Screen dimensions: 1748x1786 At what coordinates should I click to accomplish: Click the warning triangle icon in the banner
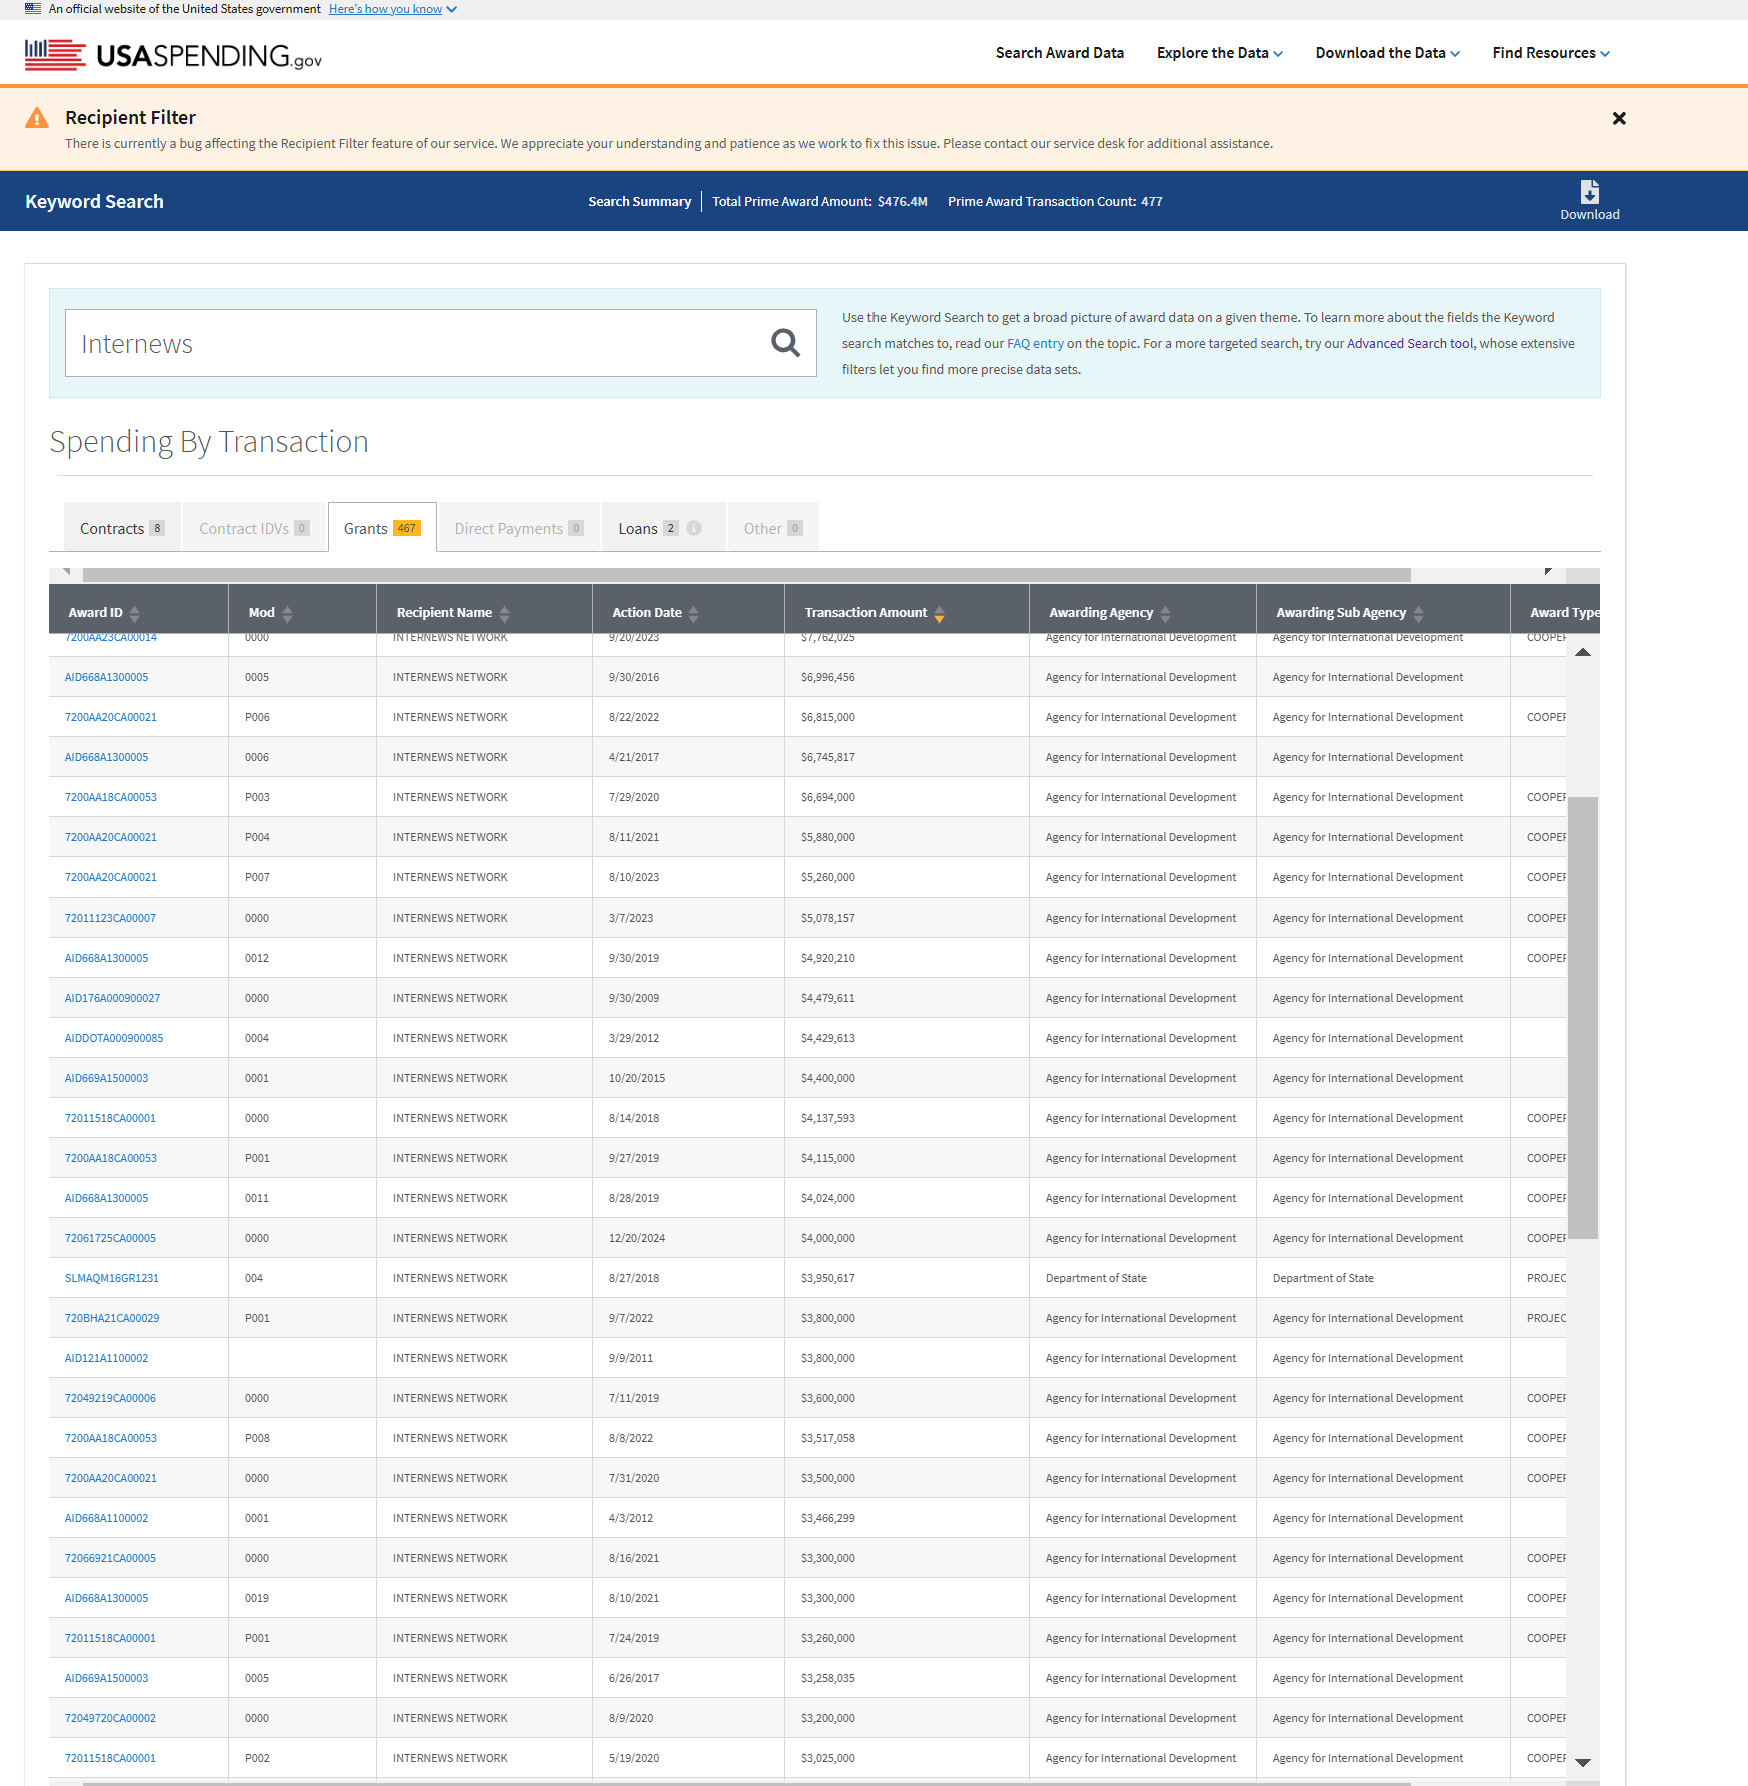[x=37, y=118]
